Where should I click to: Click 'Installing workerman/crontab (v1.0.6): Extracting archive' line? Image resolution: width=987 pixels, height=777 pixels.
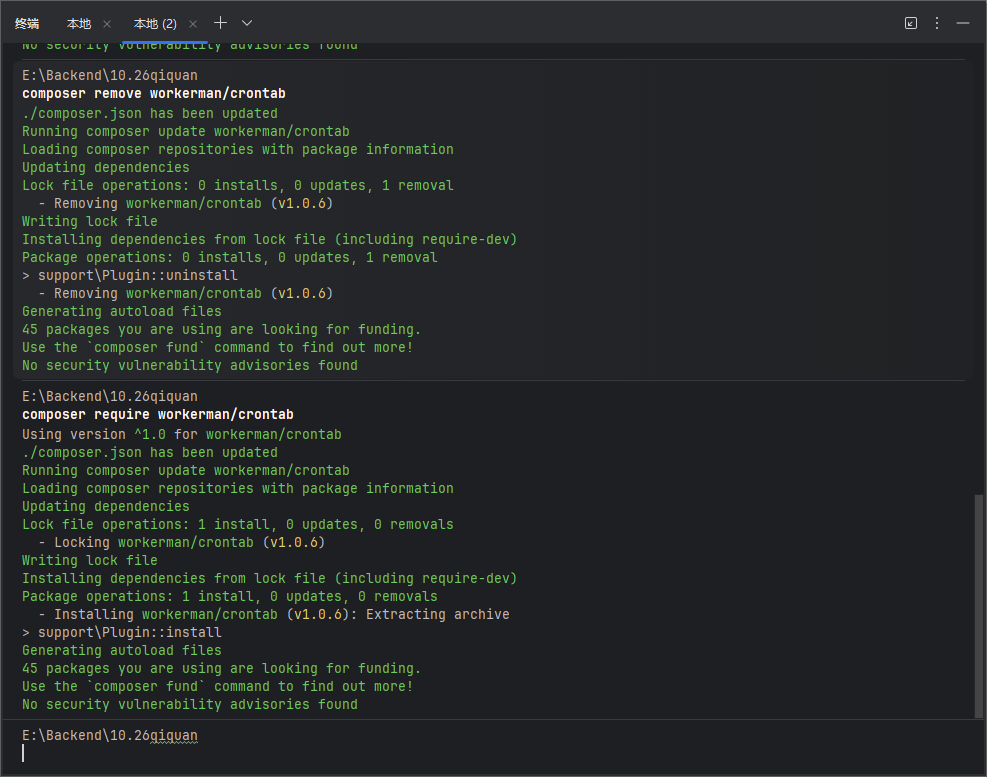click(x=274, y=614)
